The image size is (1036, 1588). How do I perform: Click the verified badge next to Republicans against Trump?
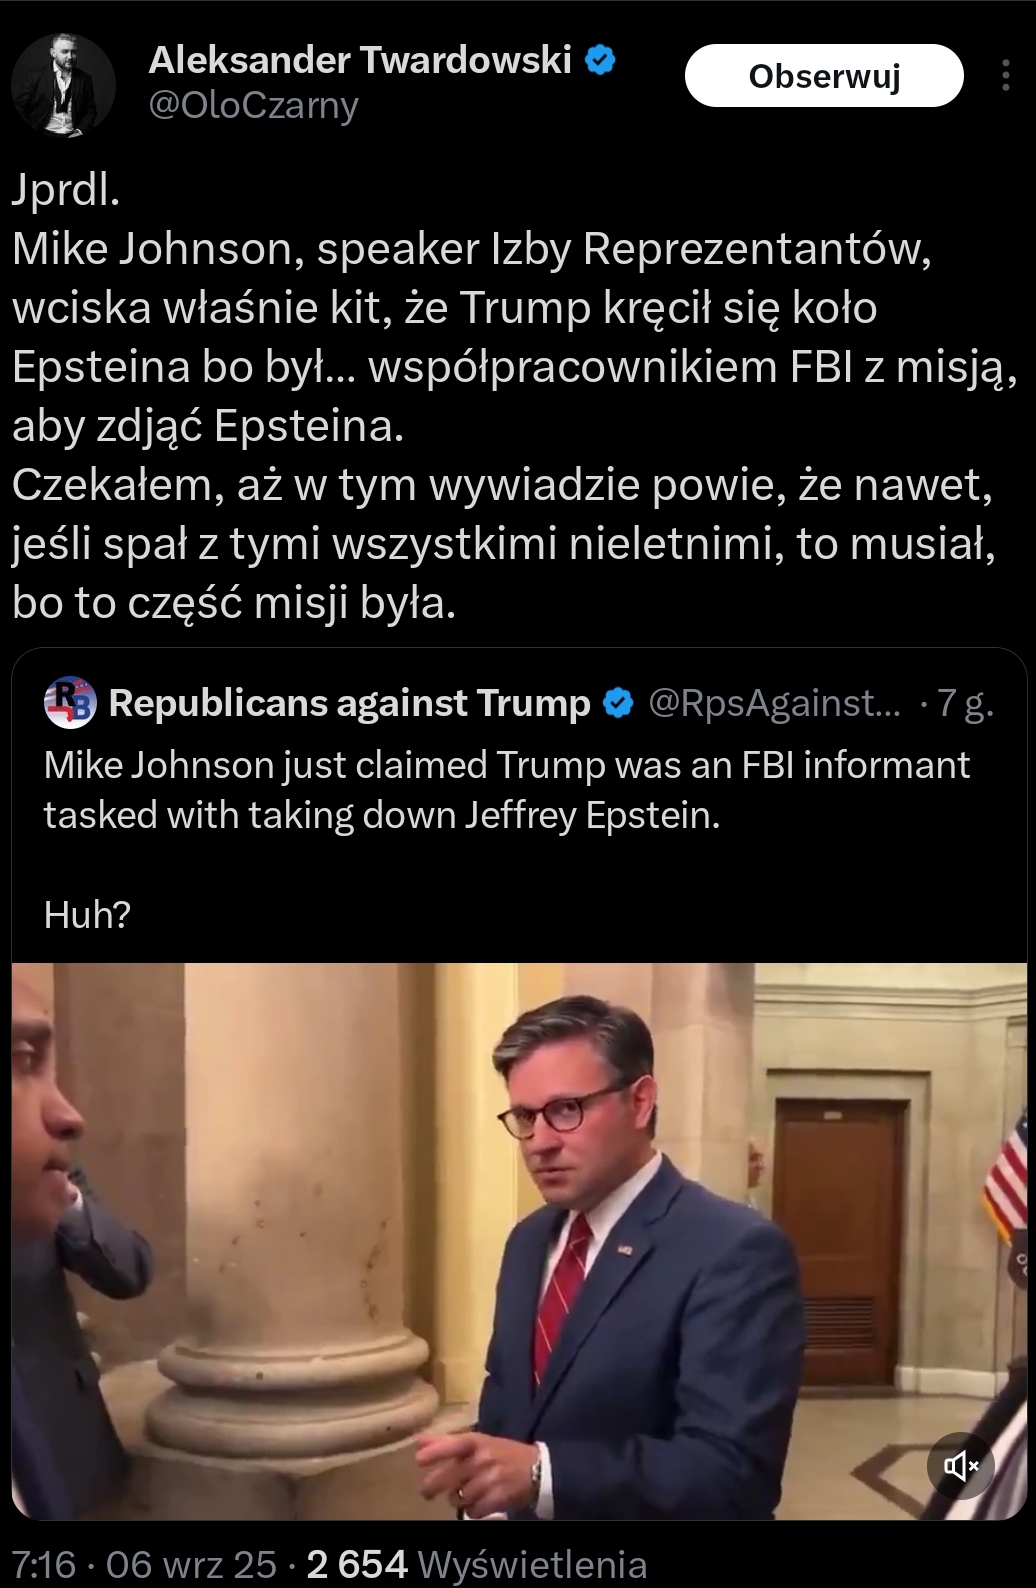(x=619, y=703)
